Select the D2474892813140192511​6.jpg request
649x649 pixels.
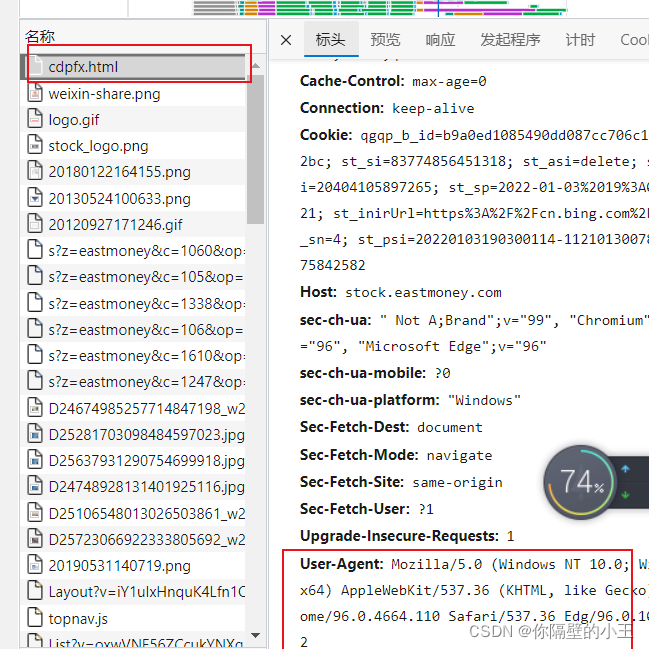(x=133, y=487)
